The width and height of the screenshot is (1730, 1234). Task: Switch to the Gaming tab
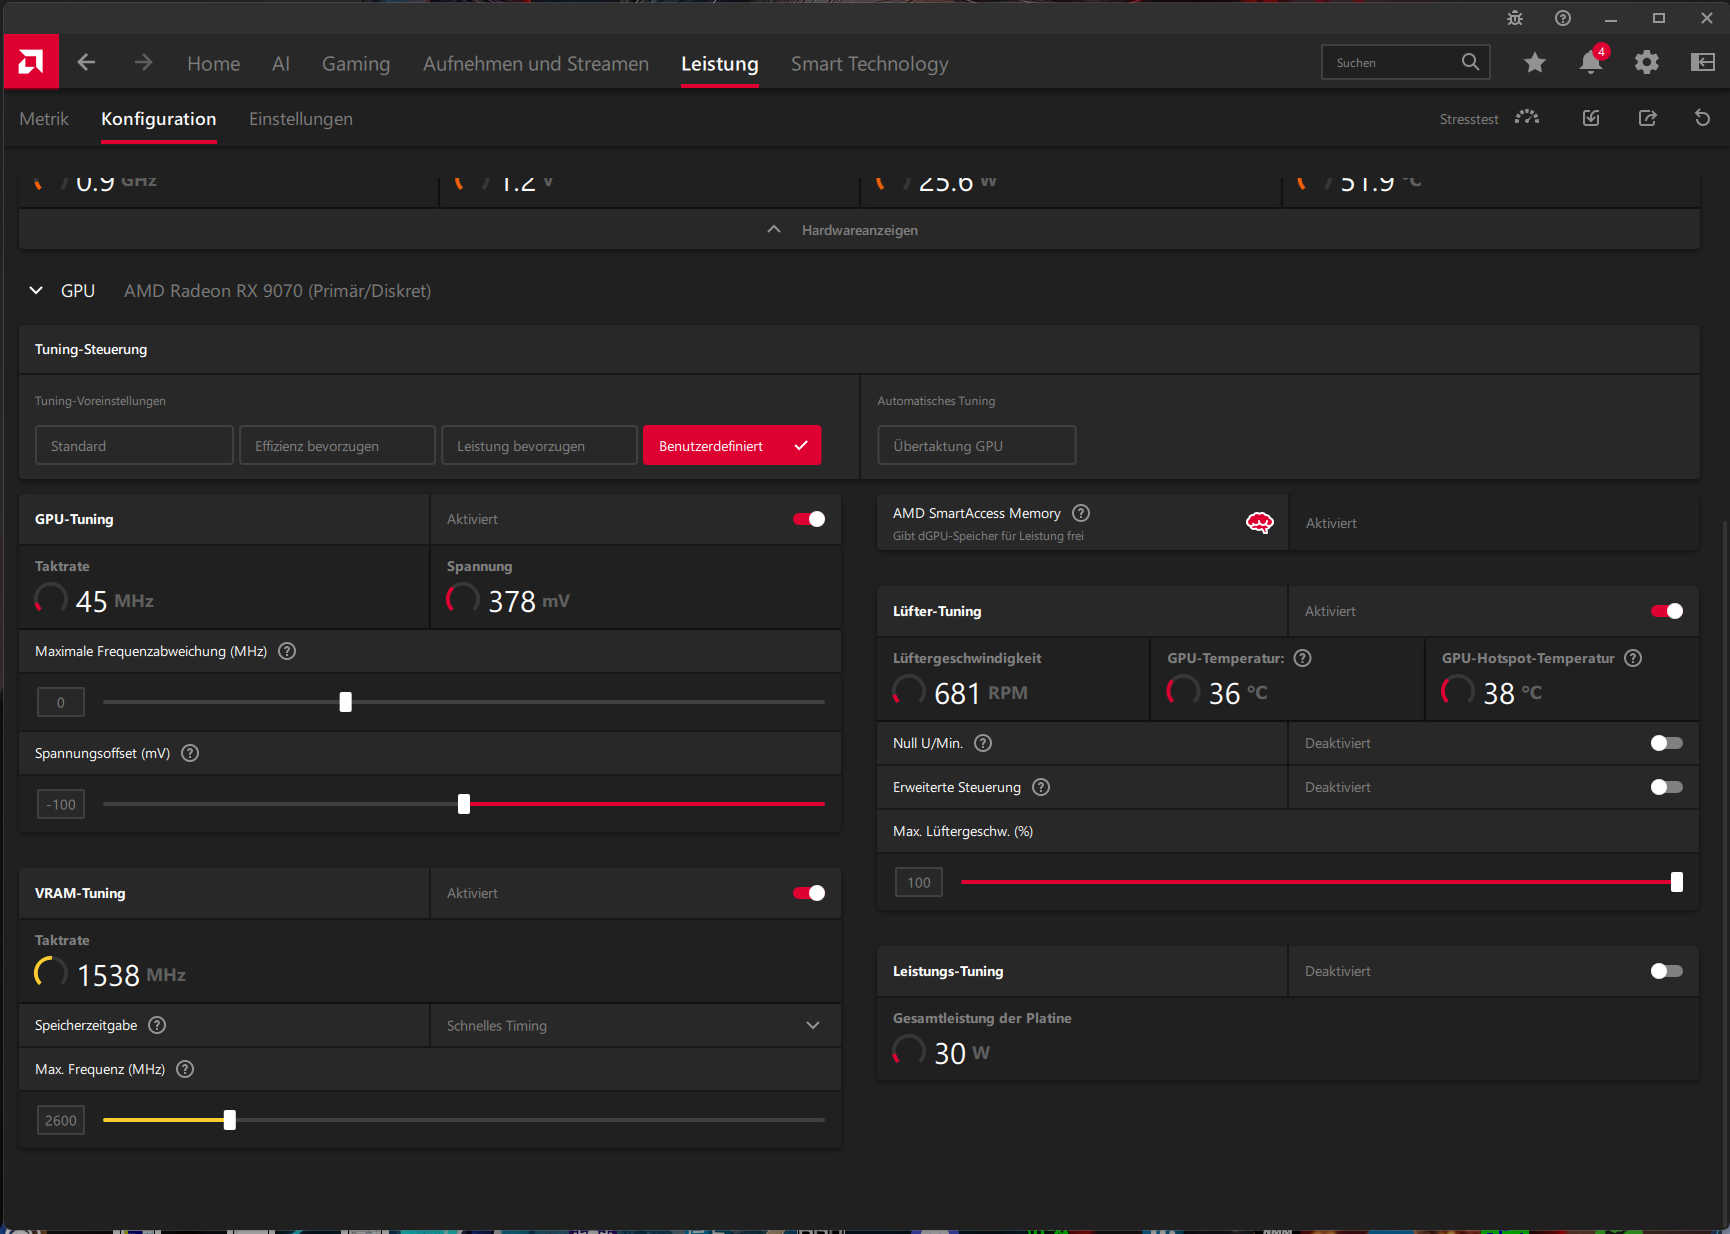(x=356, y=64)
